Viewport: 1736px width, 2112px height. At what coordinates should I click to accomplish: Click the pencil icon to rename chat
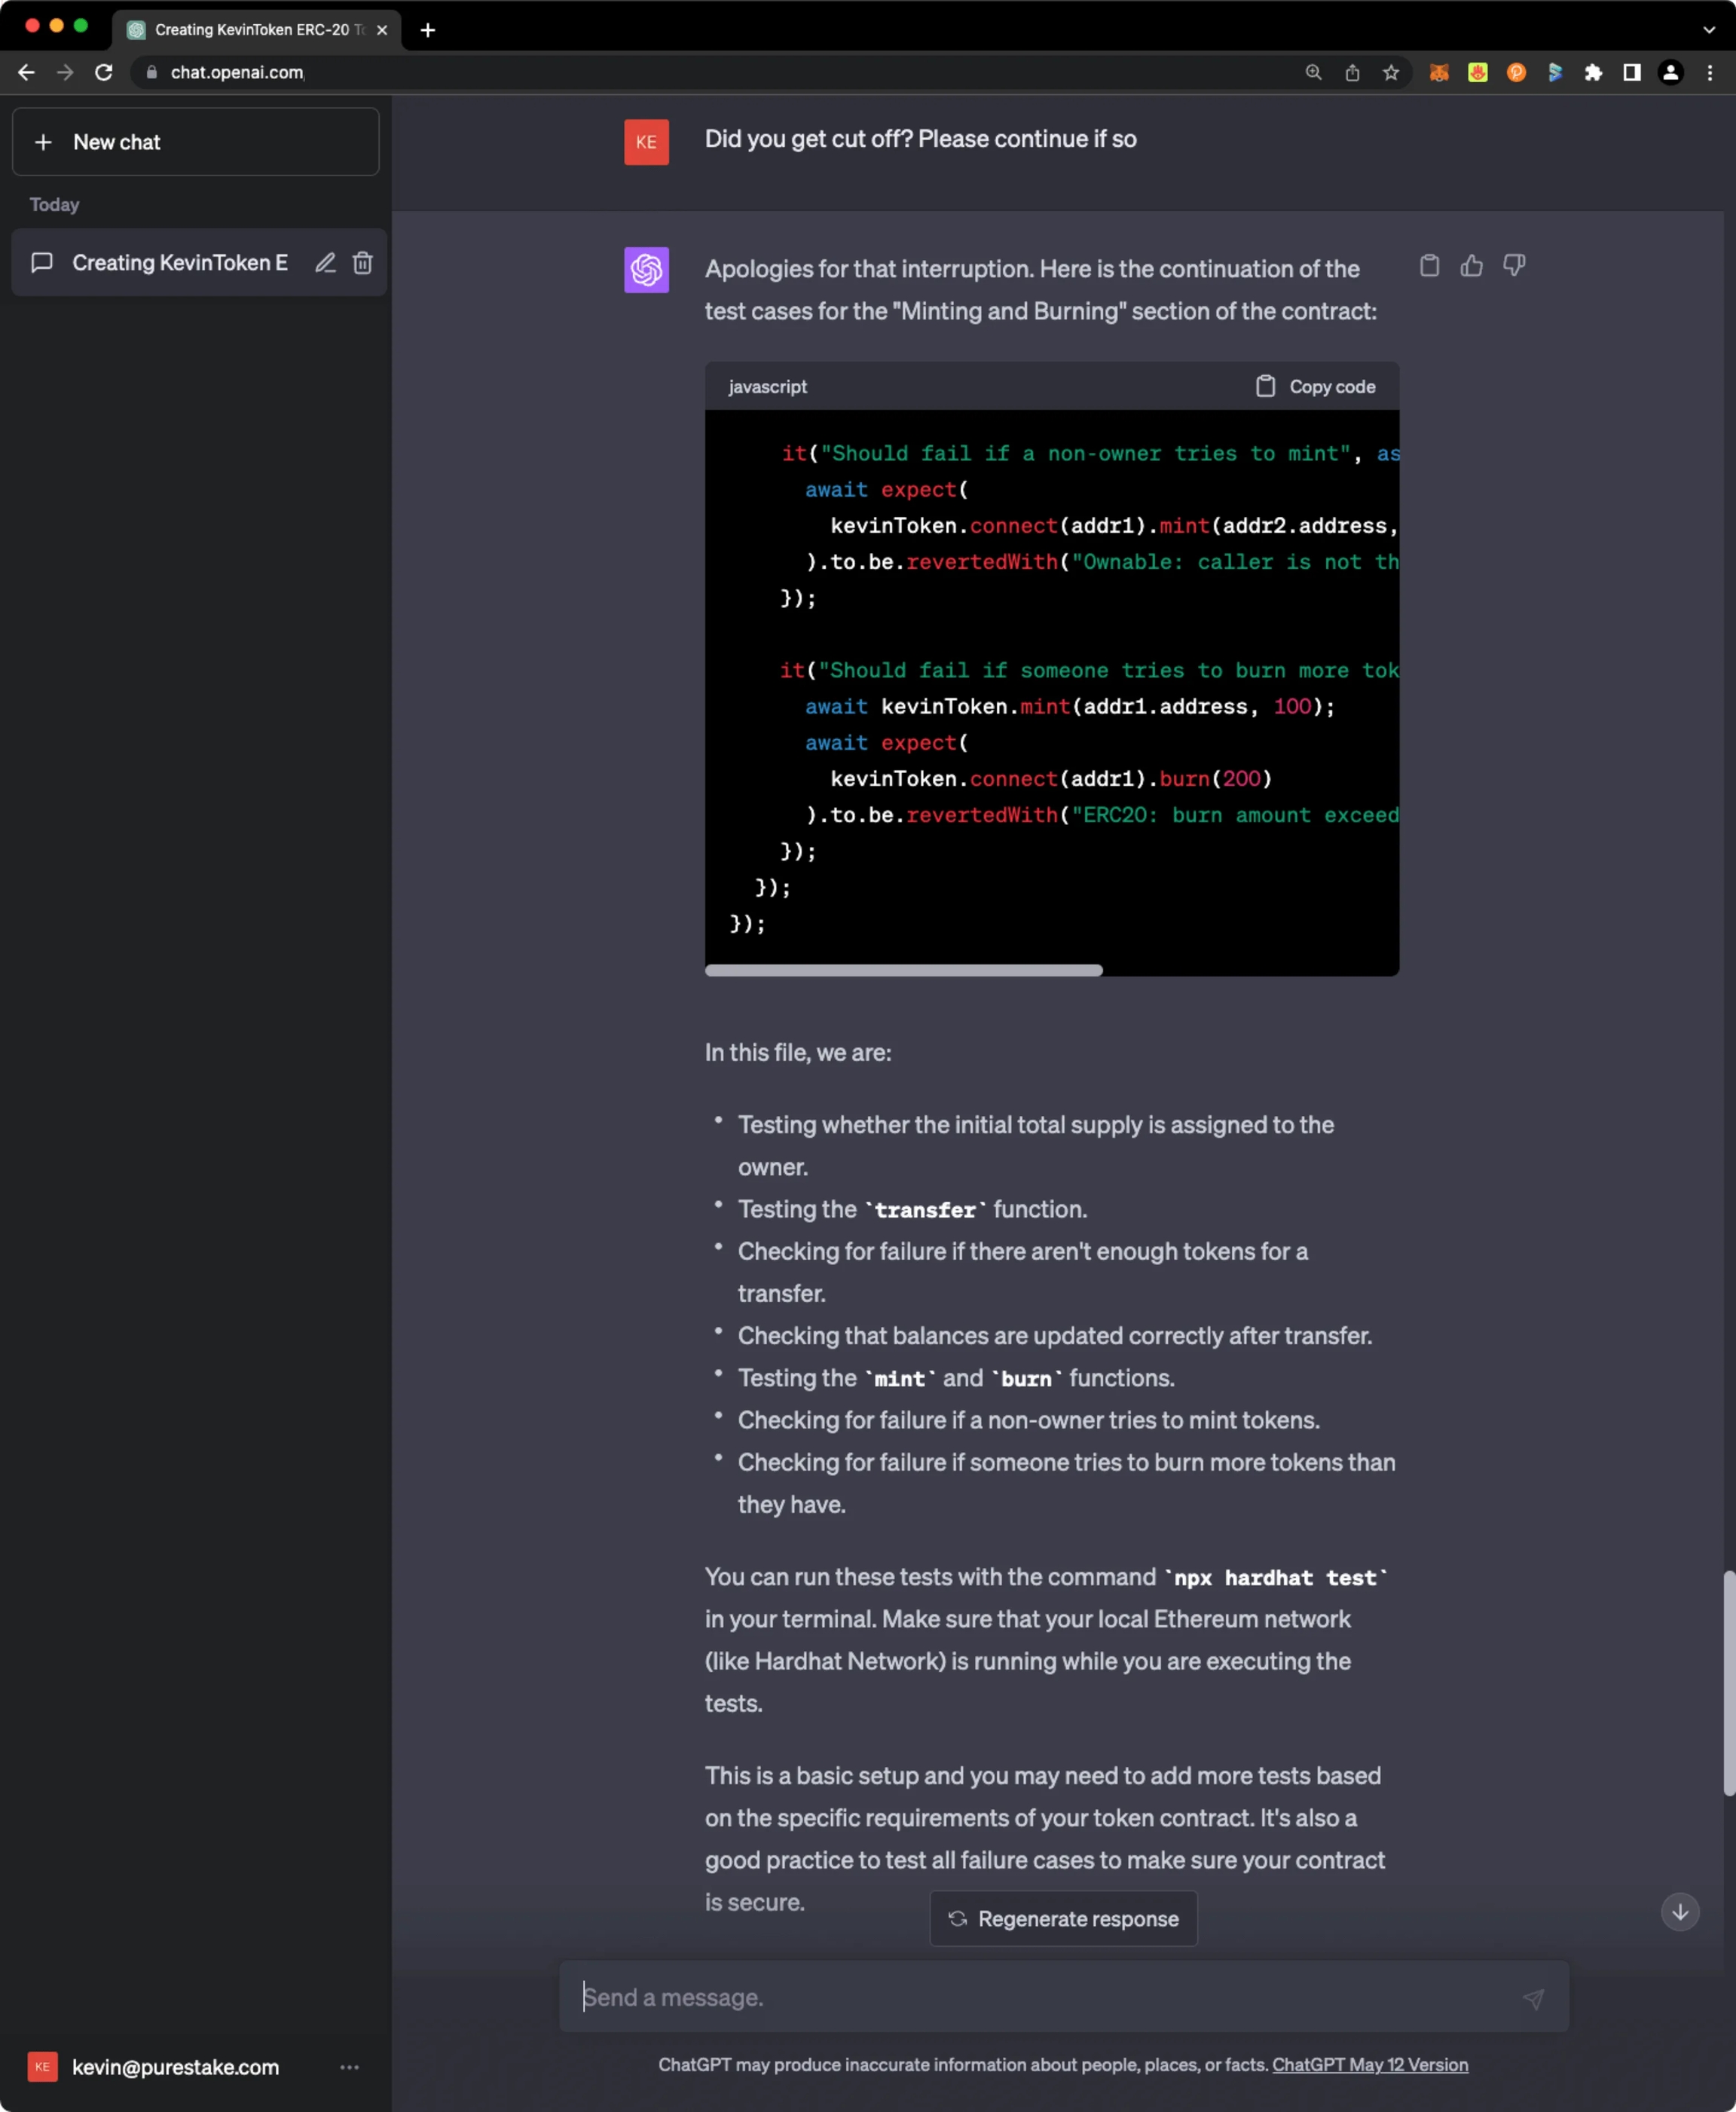(325, 263)
